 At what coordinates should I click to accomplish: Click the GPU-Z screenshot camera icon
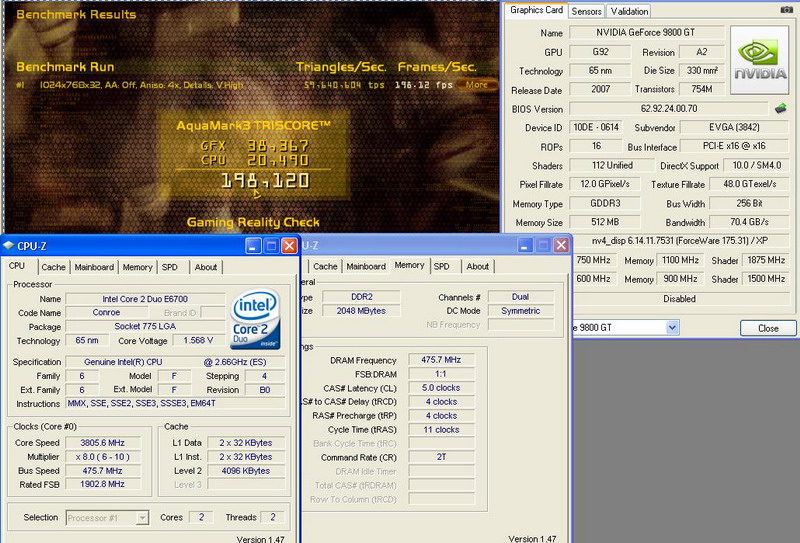[x=786, y=9]
